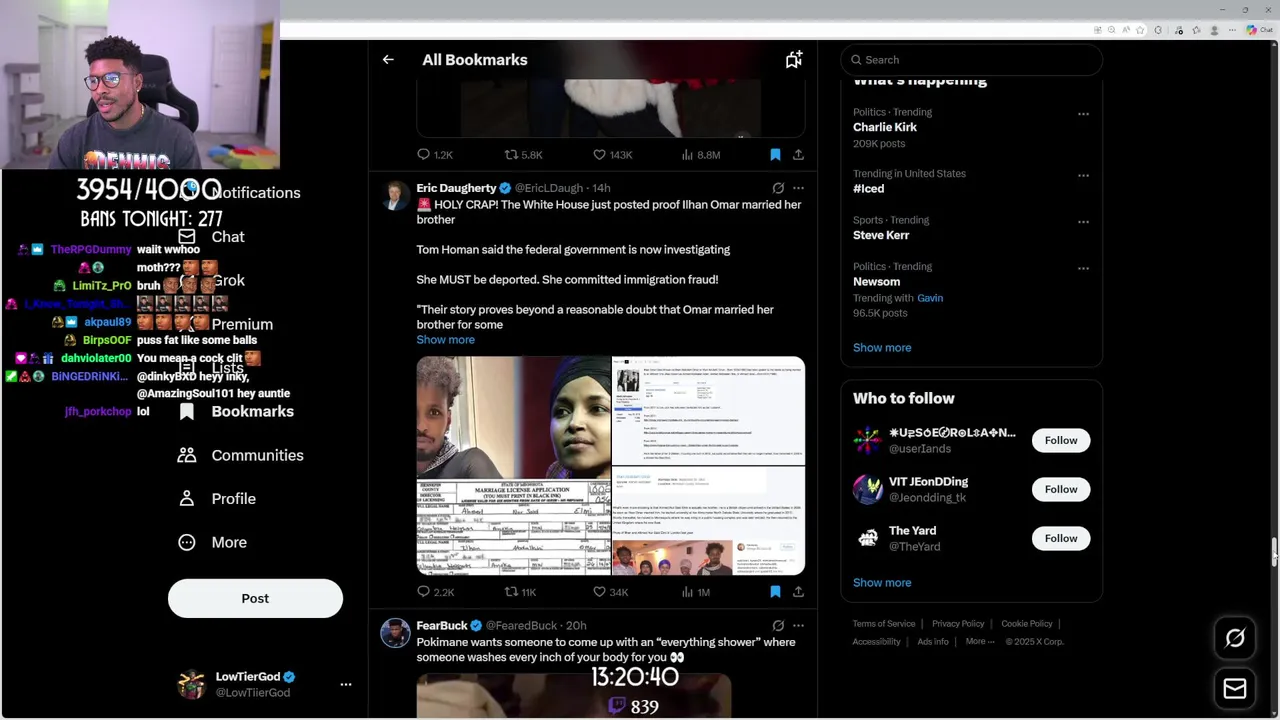Open marriage license application image

(513, 528)
